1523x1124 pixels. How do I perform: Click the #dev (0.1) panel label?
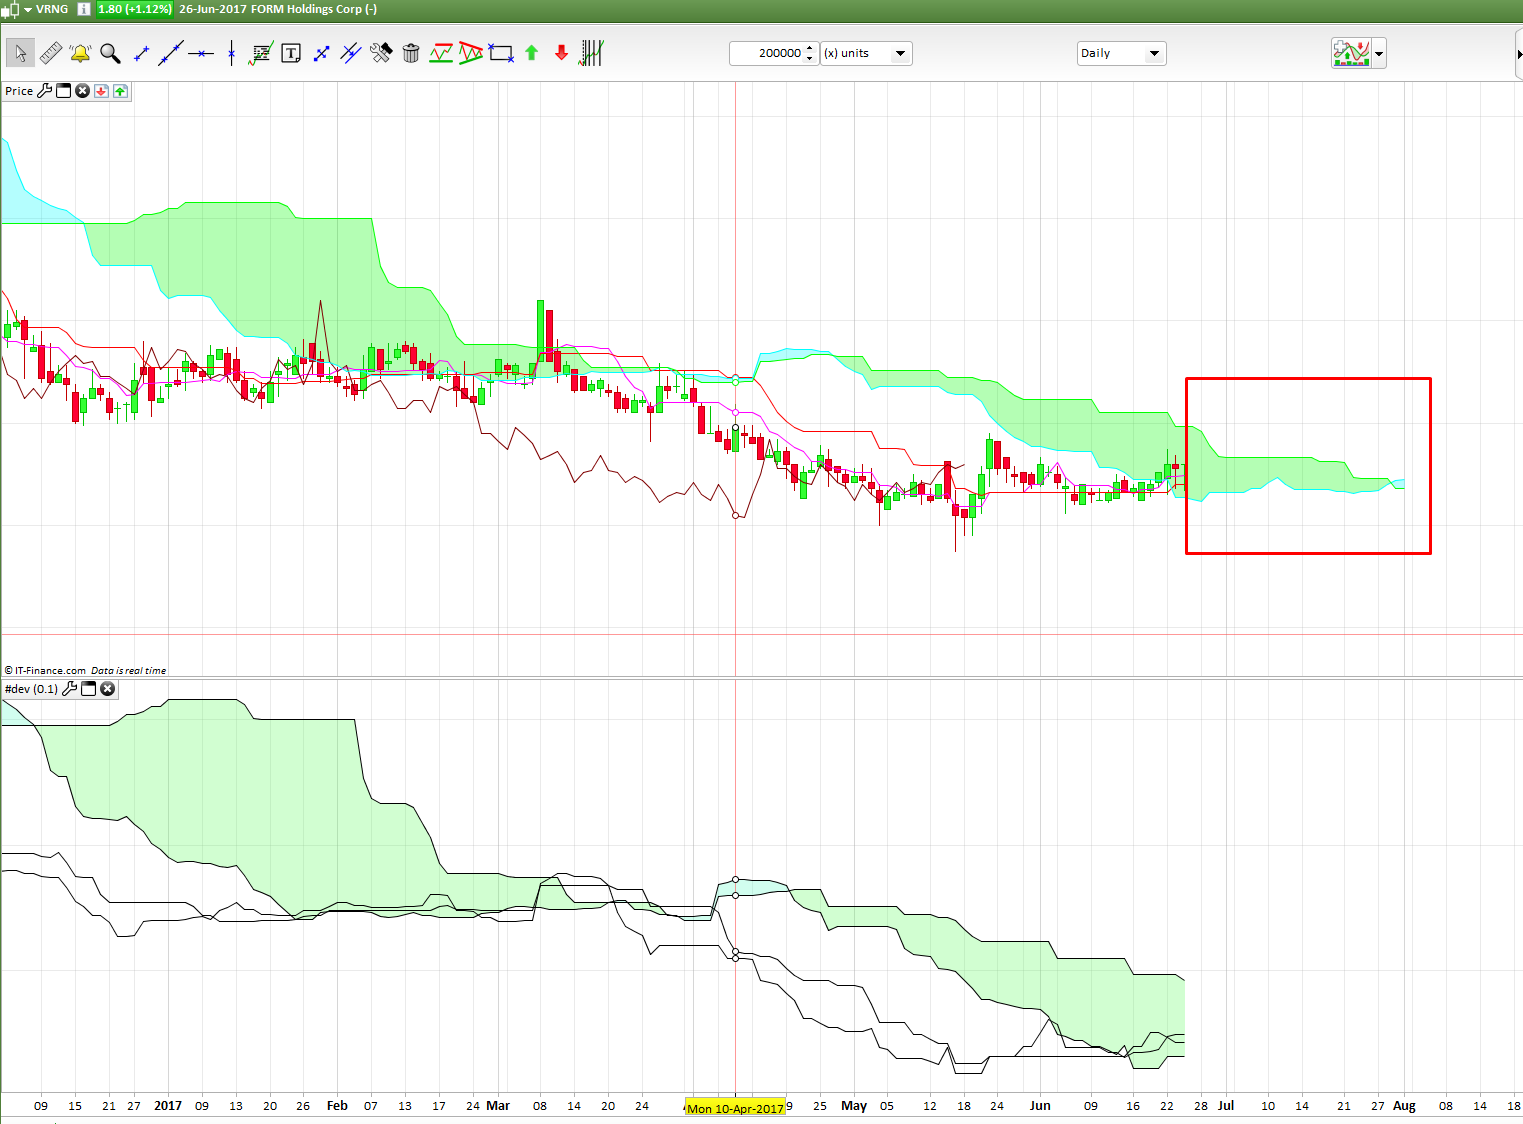click(31, 689)
